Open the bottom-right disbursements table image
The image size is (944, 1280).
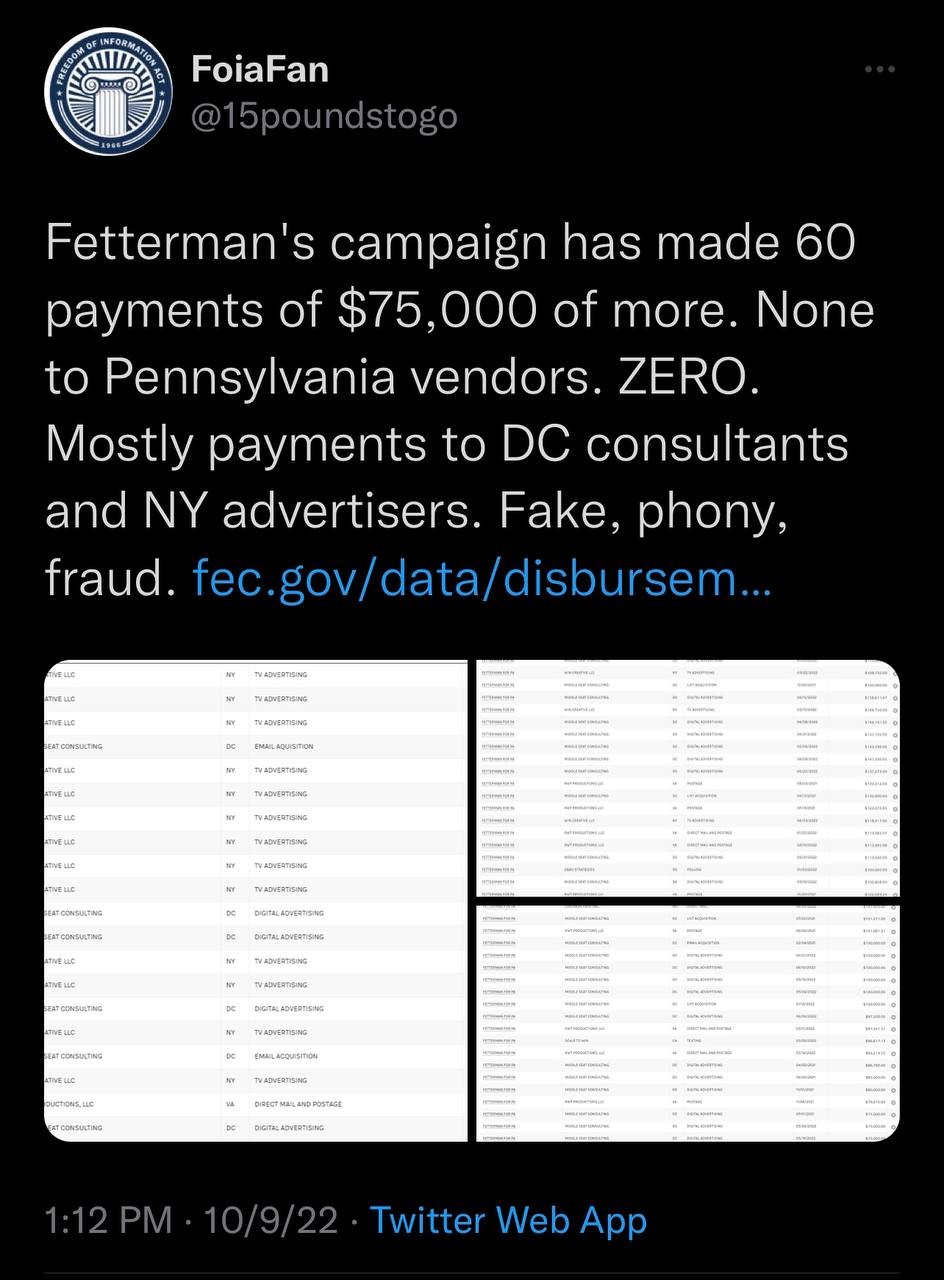pos(687,1022)
